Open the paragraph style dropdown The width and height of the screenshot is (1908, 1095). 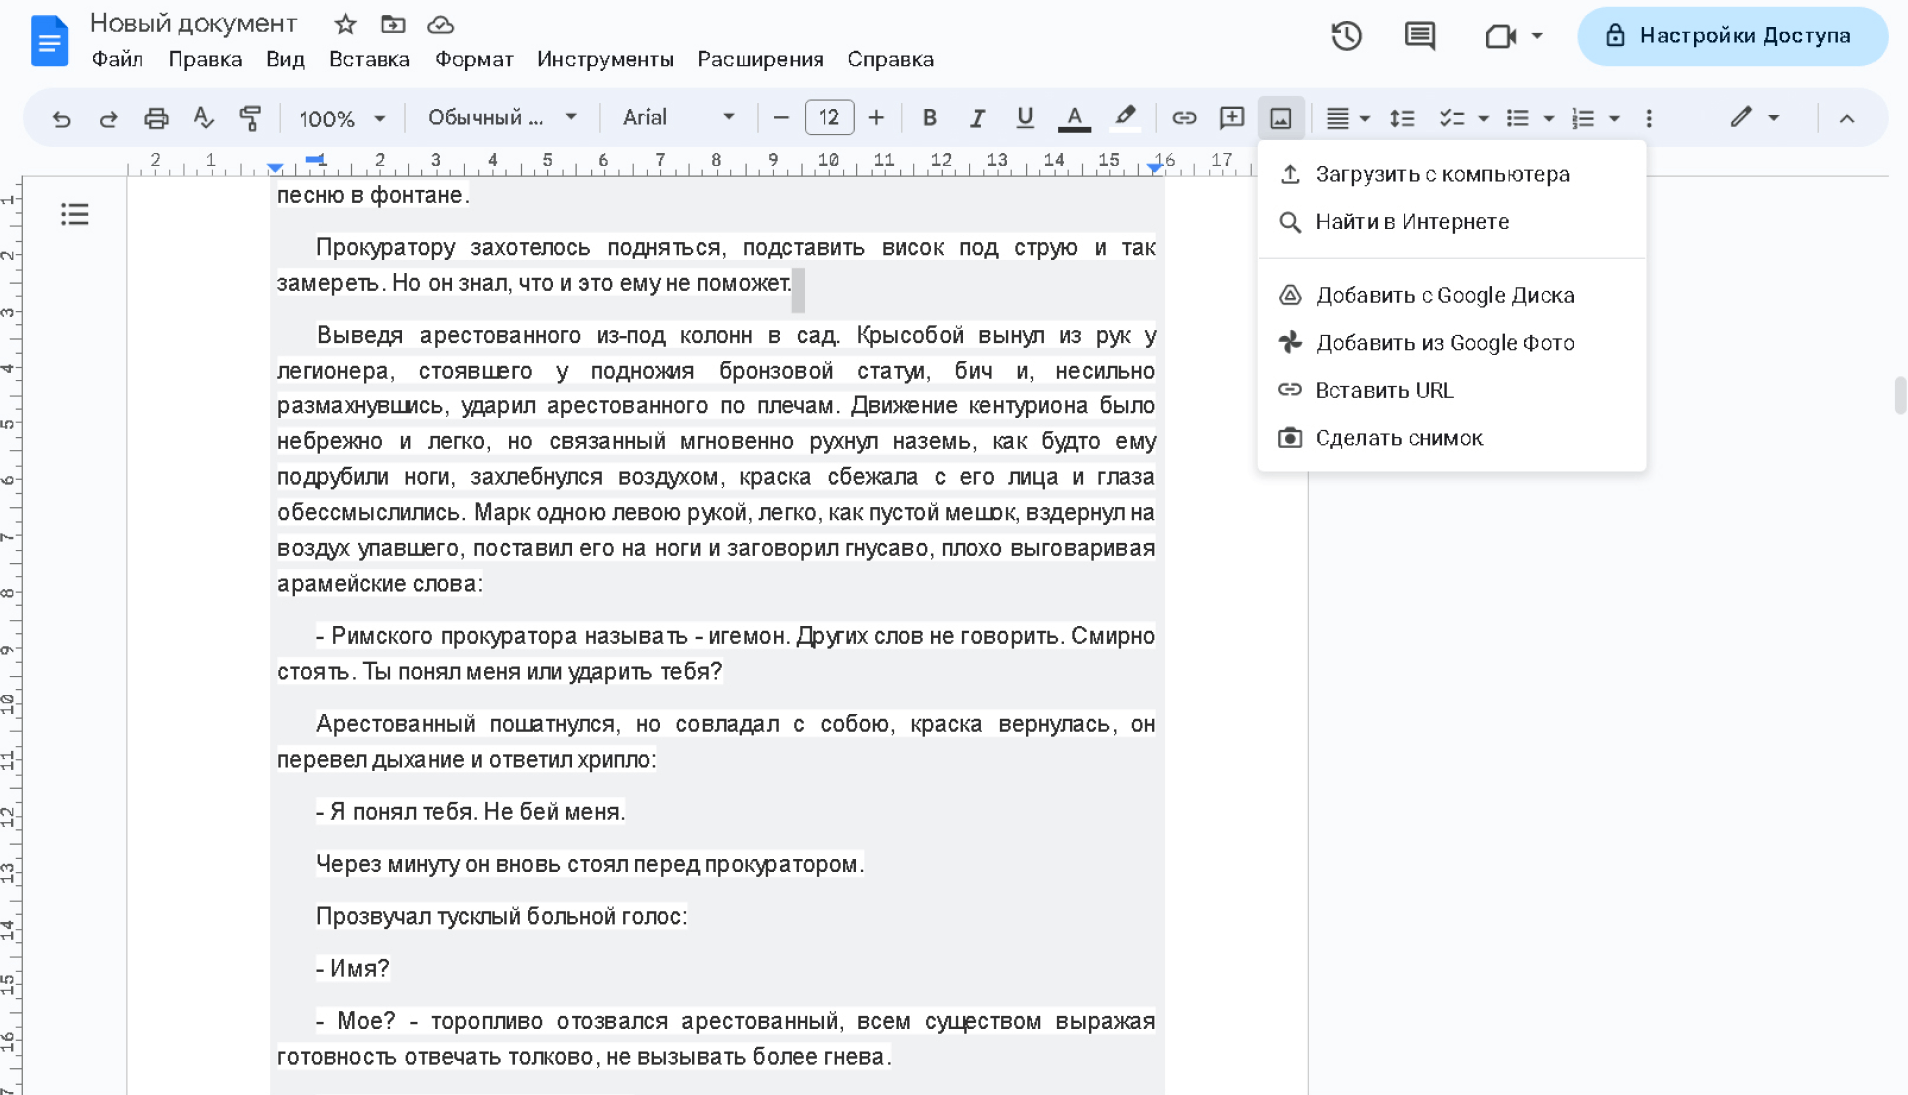click(502, 118)
